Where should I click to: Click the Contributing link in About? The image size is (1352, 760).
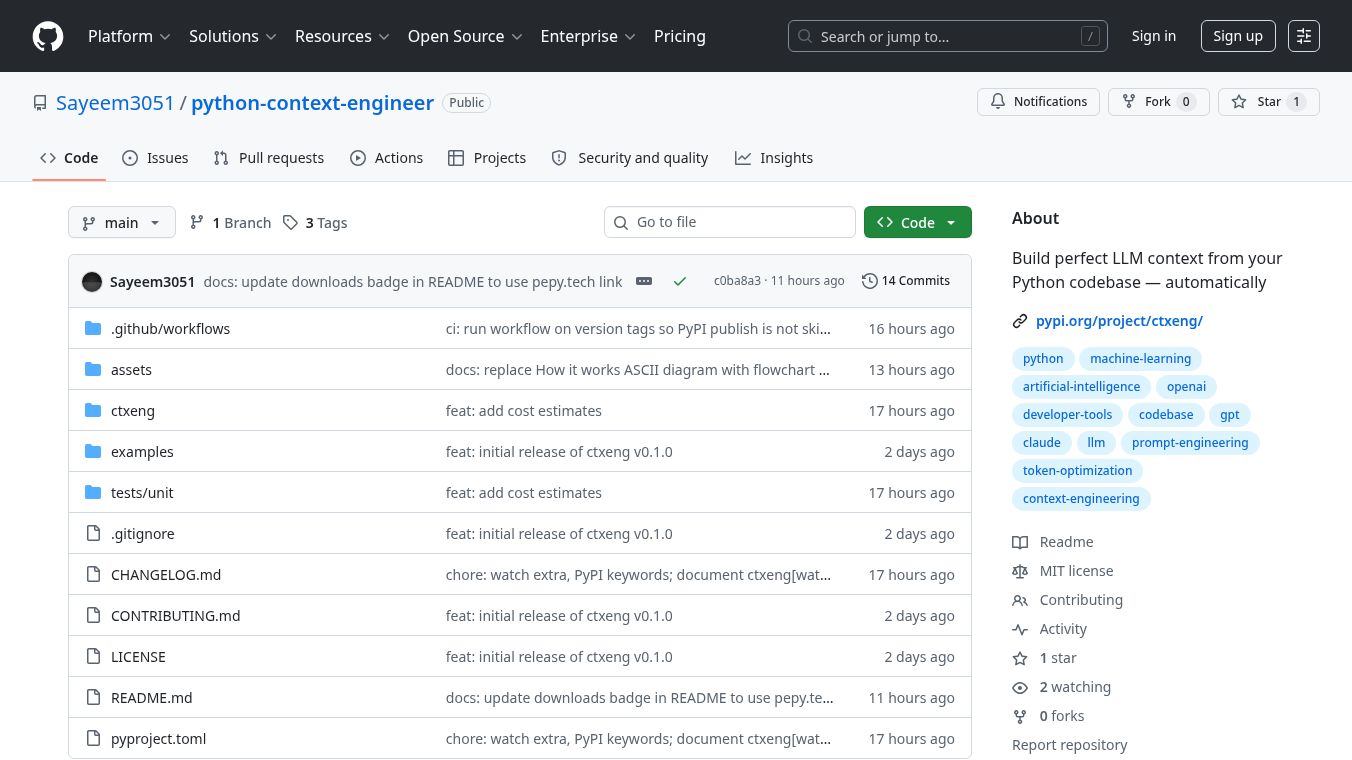[1081, 600]
